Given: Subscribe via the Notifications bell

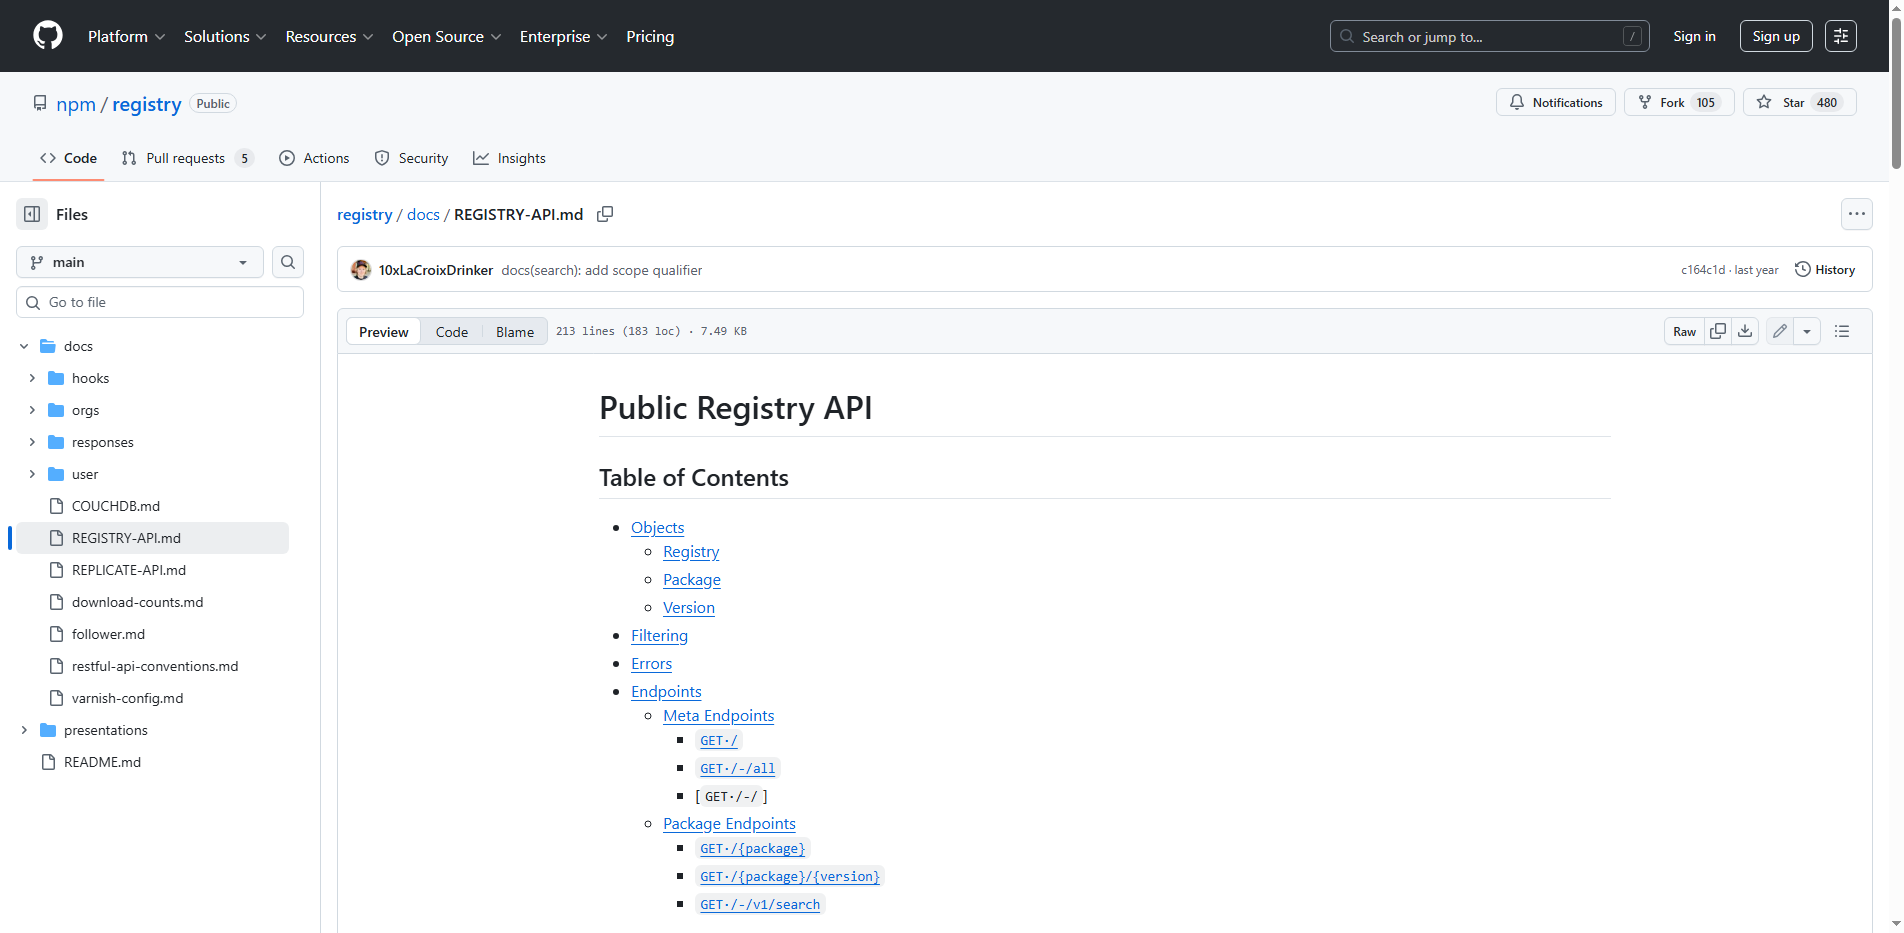Looking at the screenshot, I should coord(1556,102).
